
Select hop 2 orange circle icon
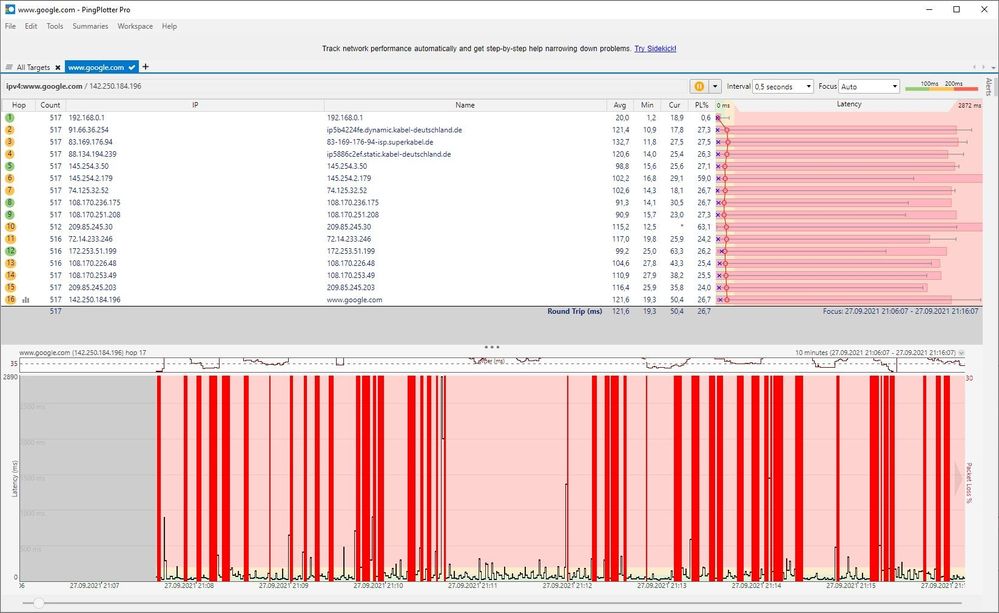[x=10, y=130]
